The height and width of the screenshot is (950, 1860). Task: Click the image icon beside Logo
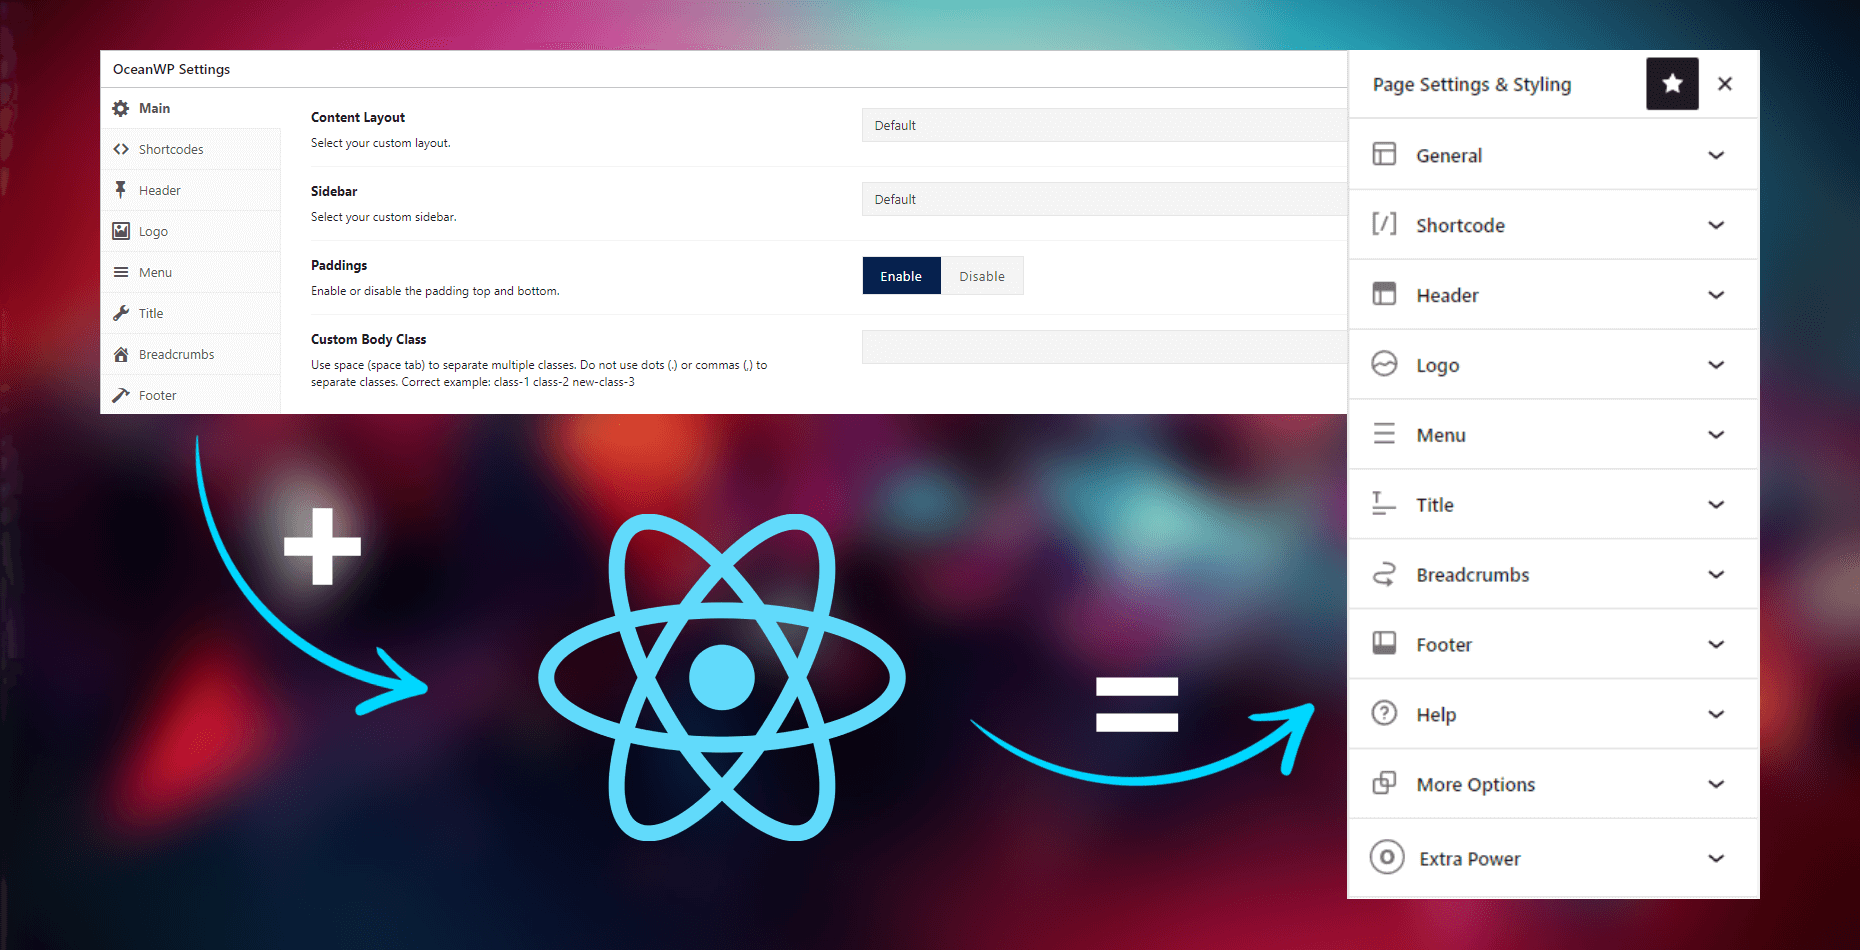[121, 231]
